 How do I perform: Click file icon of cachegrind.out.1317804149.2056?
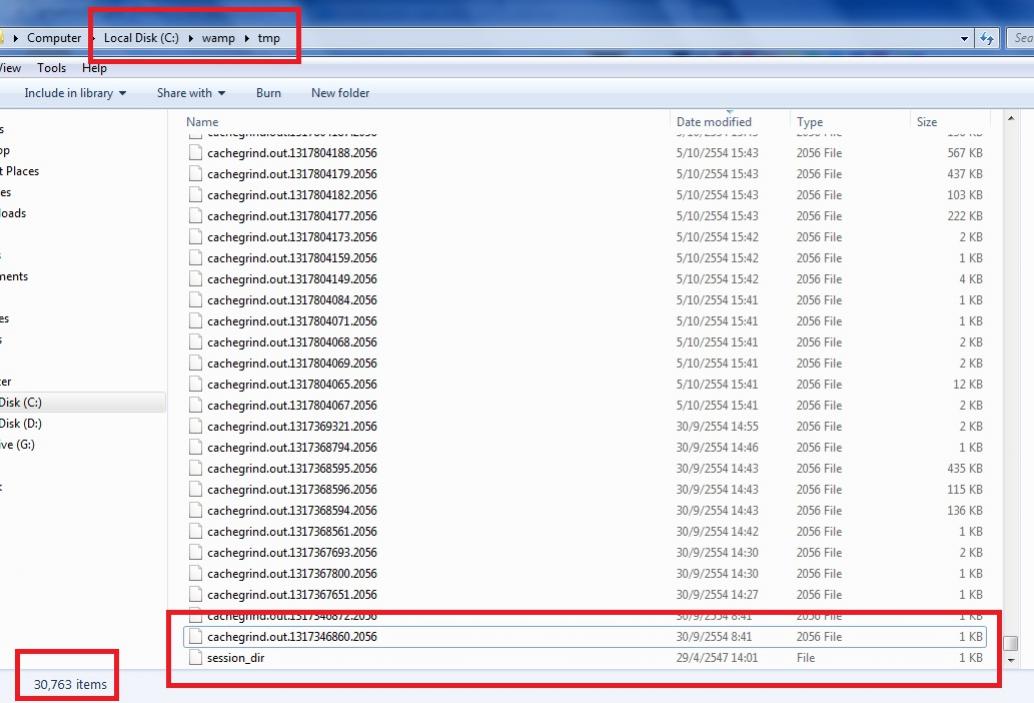195,279
